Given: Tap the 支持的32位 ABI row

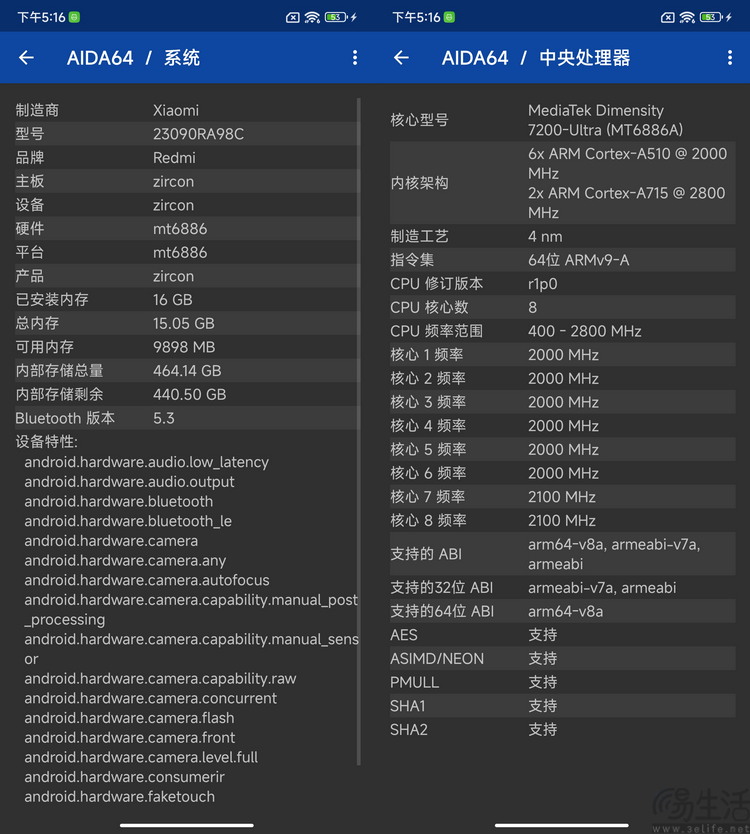Looking at the screenshot, I should pos(563,588).
